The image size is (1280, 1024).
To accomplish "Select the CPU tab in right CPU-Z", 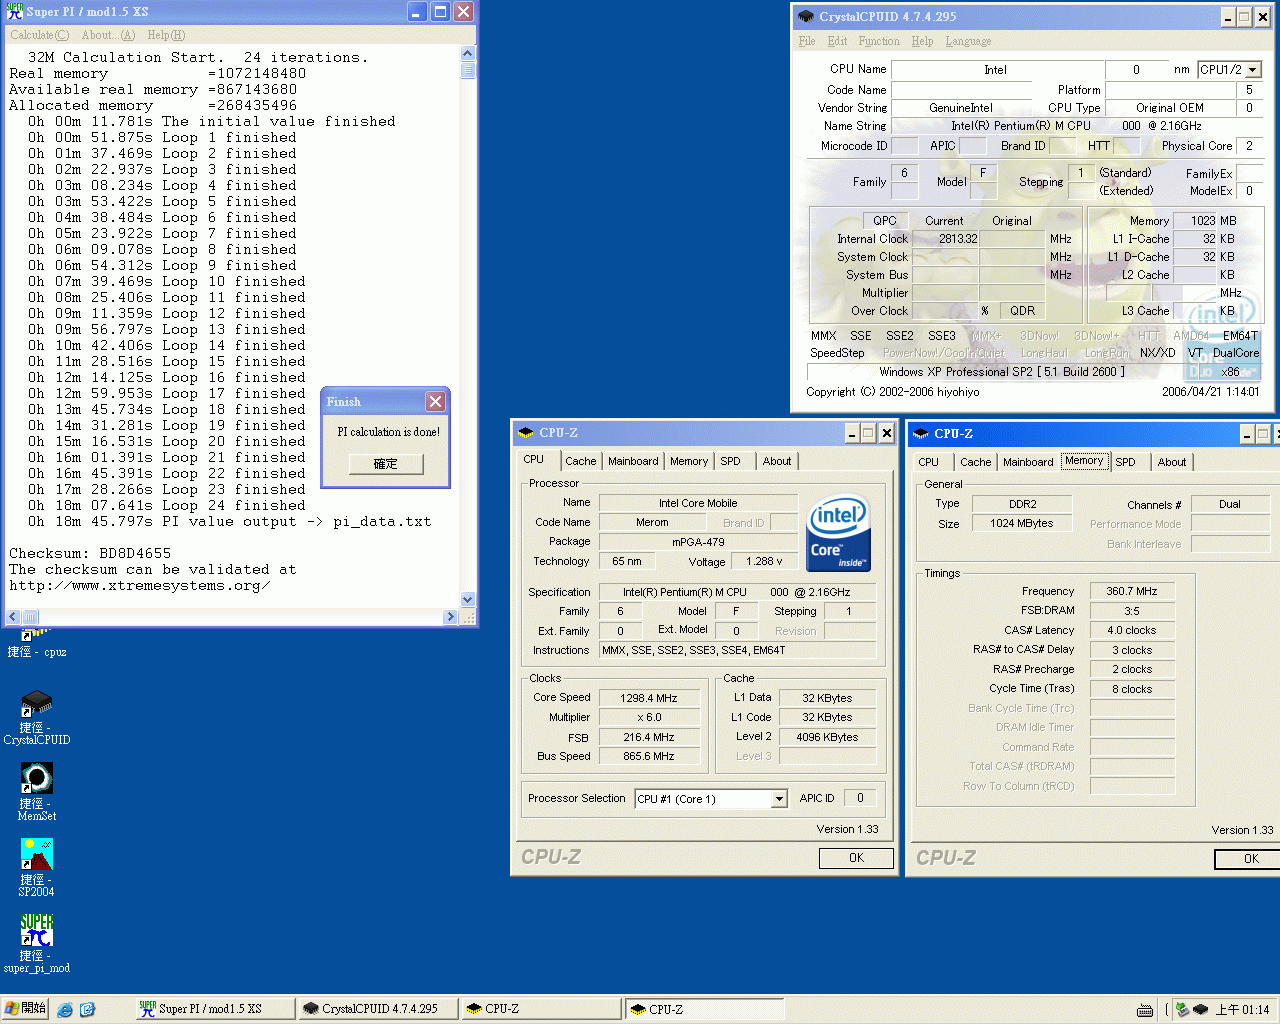I will [929, 462].
